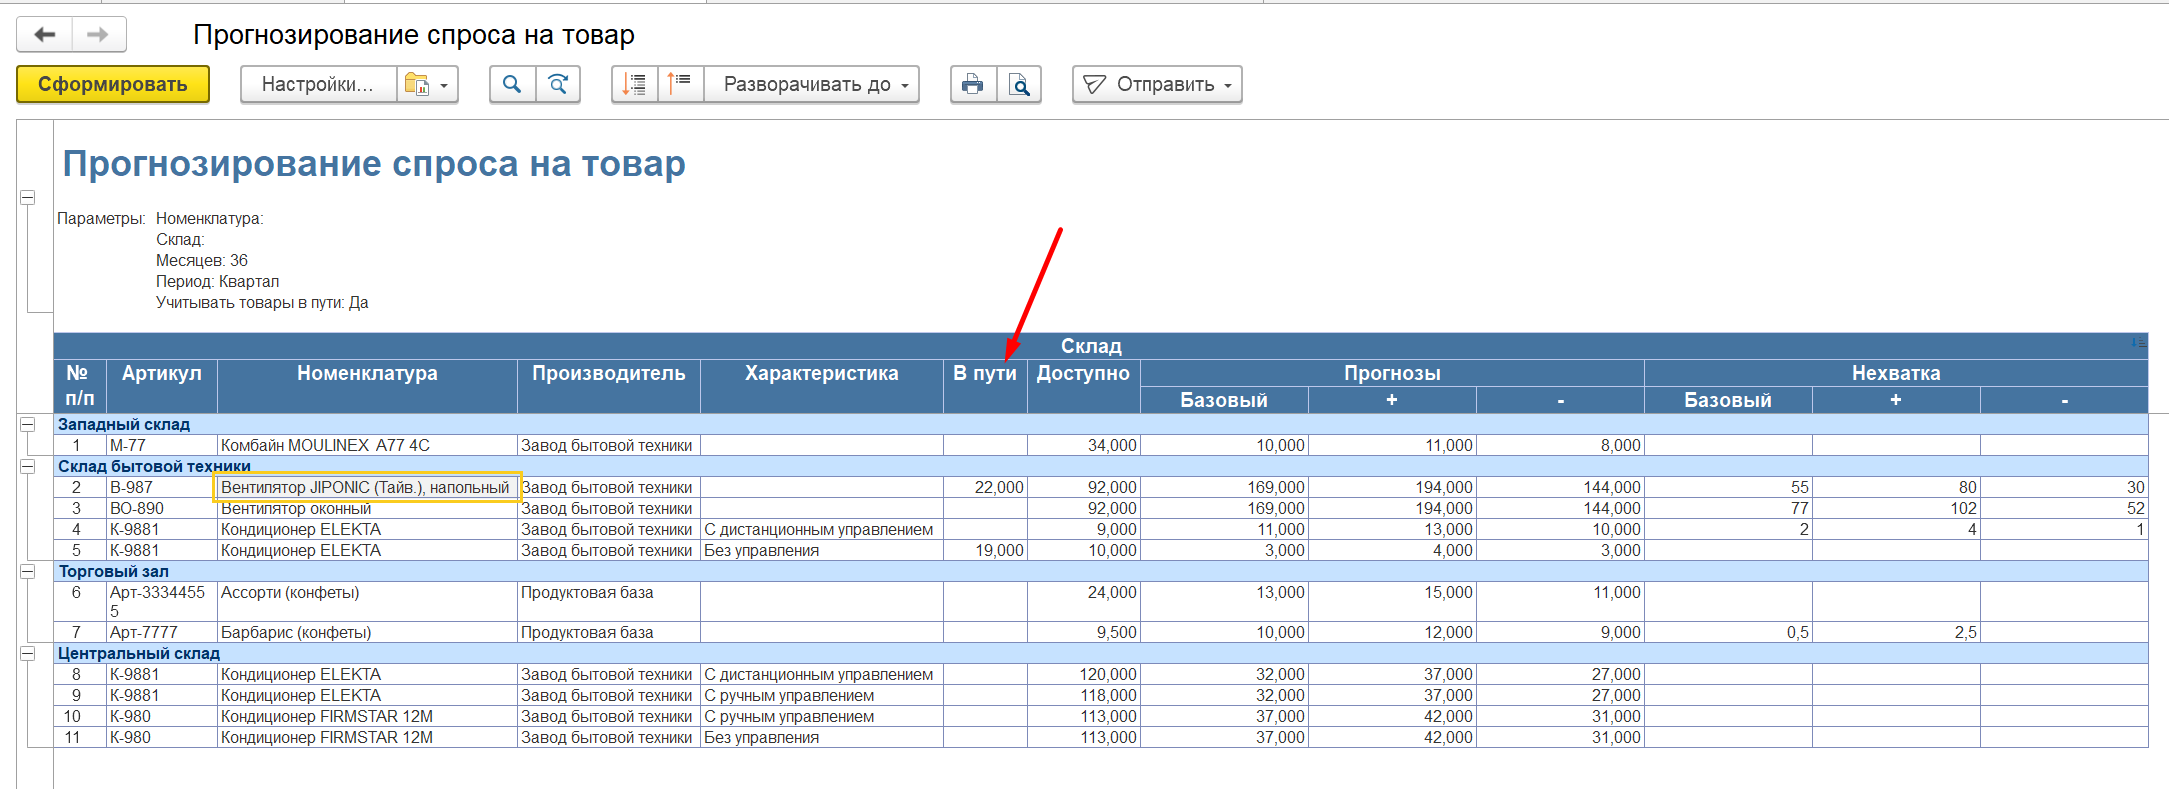This screenshot has height=789, width=2169.
Task: Click shortage value 102
Action: 1896,508
